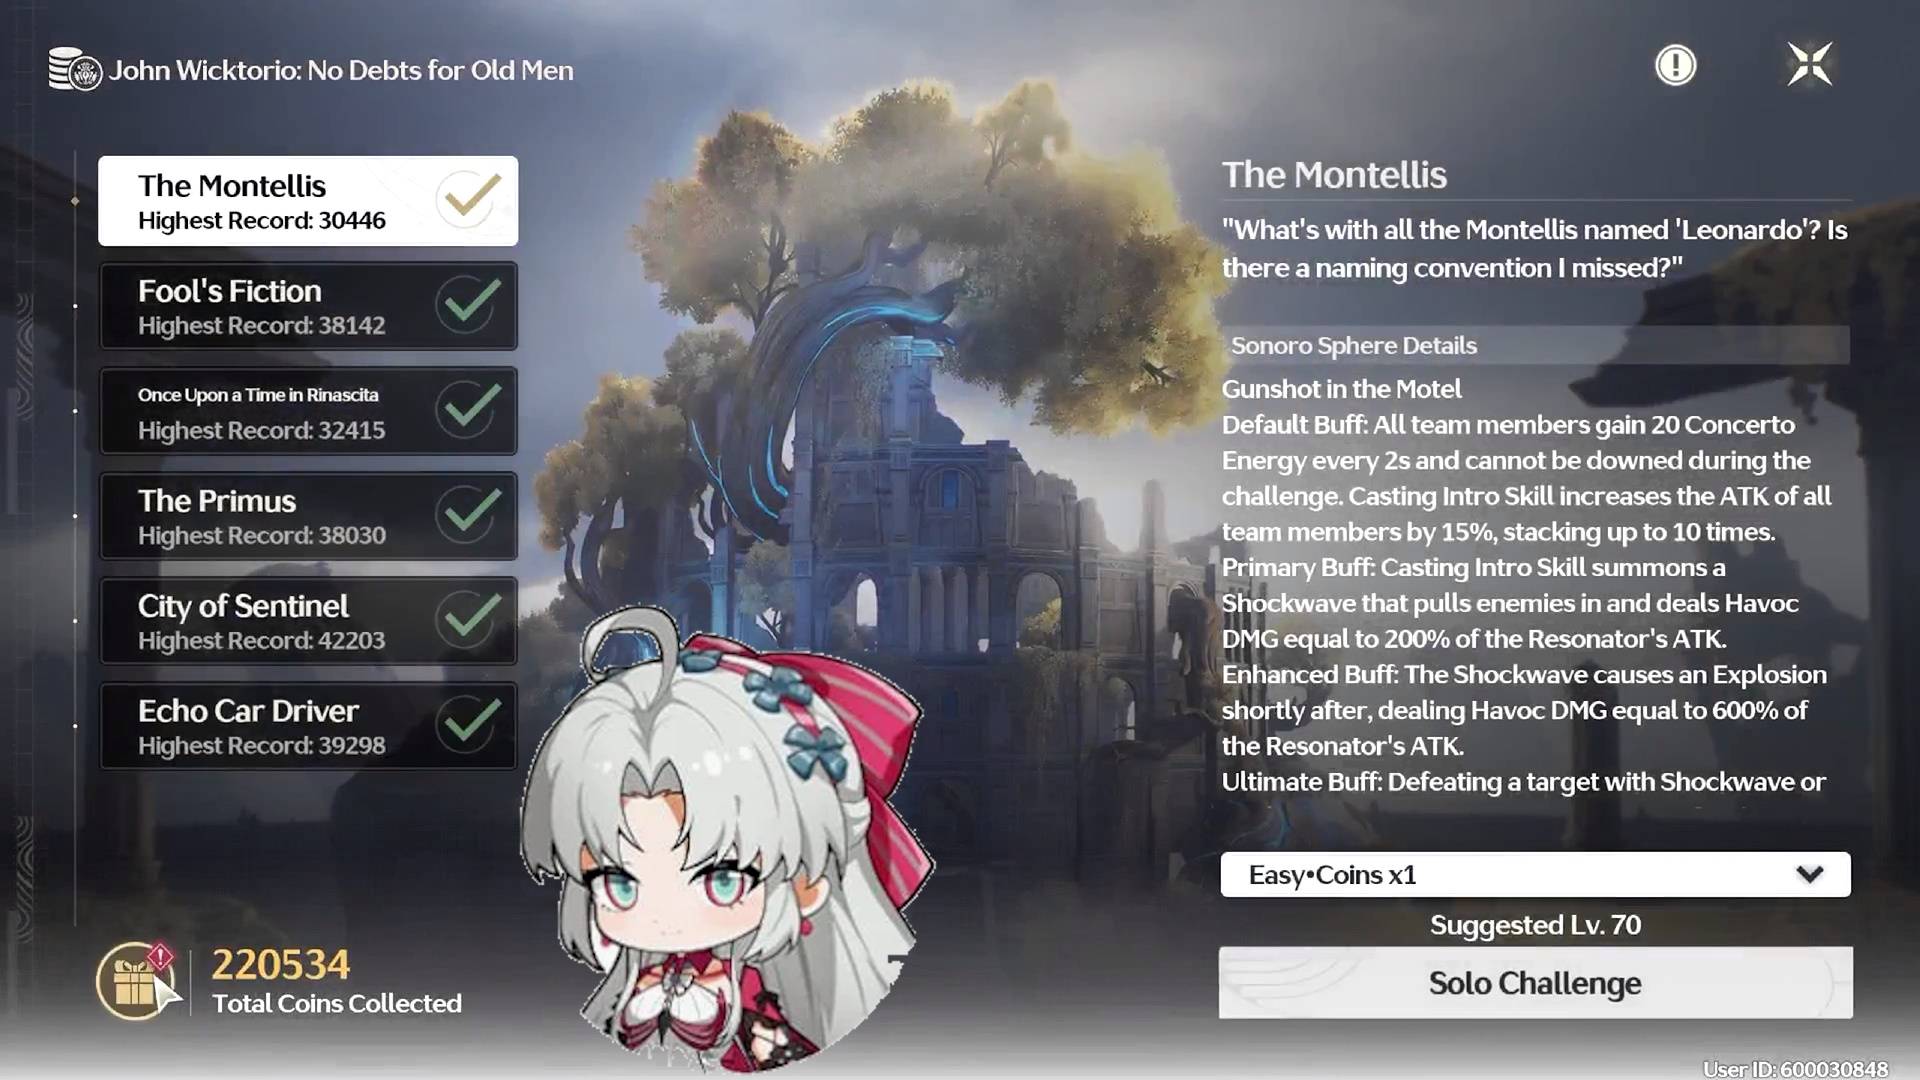
Task: Click the Total Coins Collected counter
Action: click(336, 981)
